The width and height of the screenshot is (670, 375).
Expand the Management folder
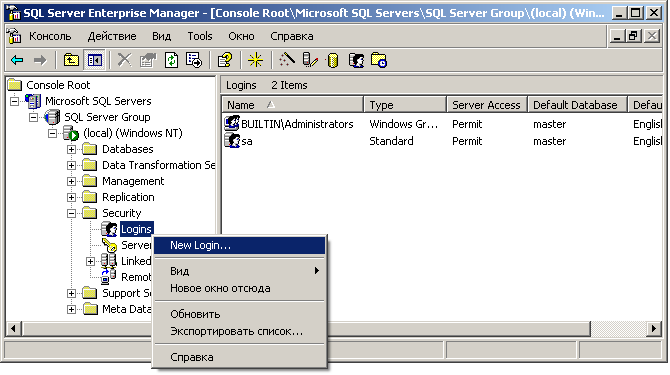71,182
